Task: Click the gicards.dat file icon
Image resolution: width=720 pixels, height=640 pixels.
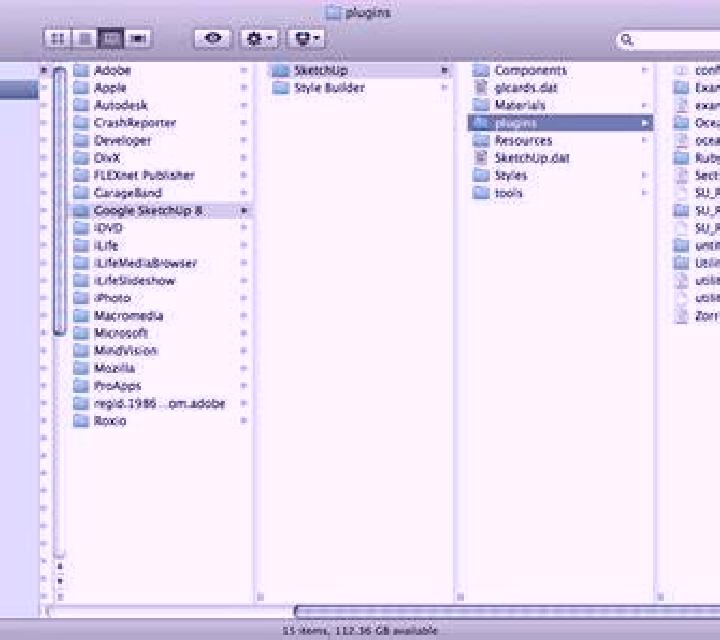Action: [x=480, y=88]
